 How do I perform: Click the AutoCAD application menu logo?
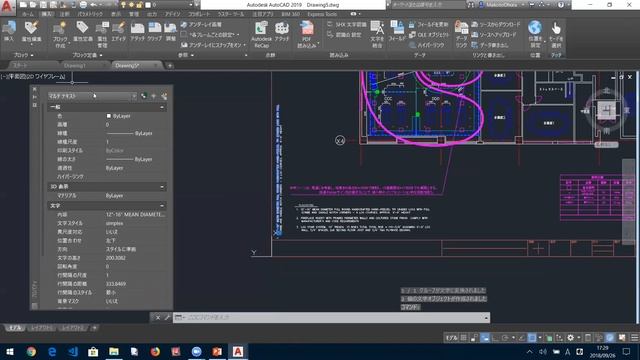(7, 7)
